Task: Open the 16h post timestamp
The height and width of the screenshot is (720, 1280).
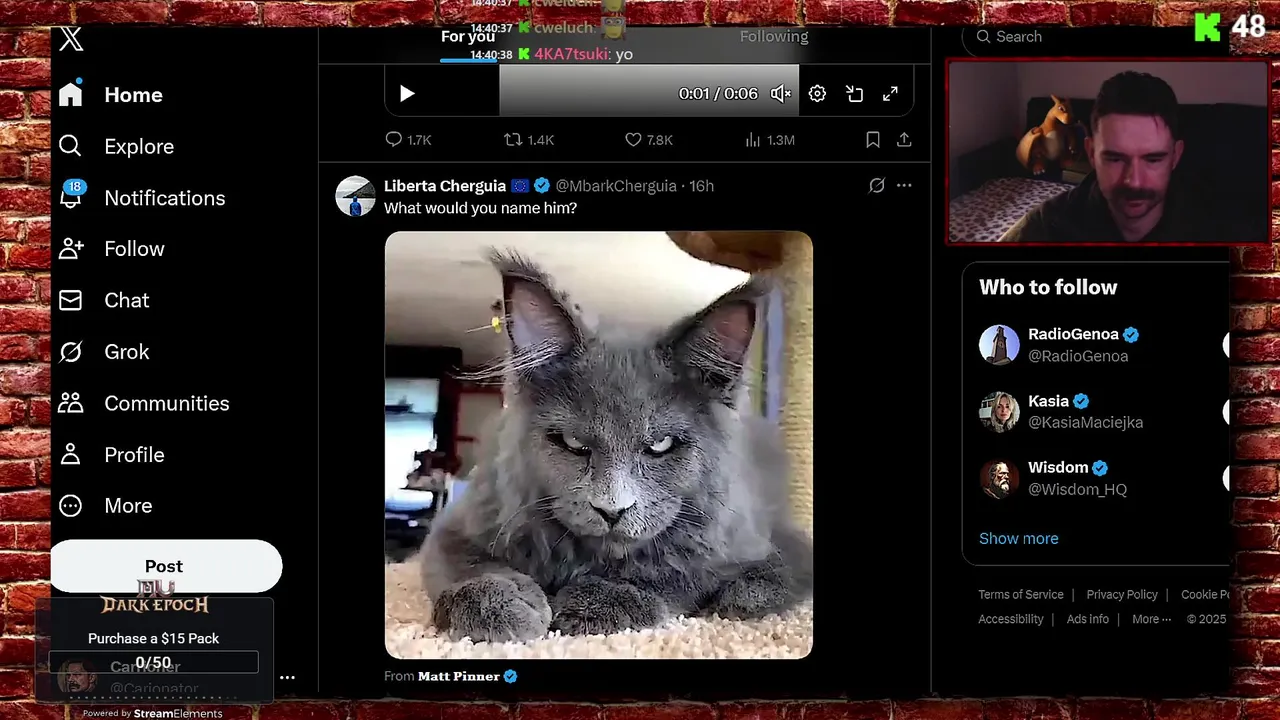Action: point(702,186)
